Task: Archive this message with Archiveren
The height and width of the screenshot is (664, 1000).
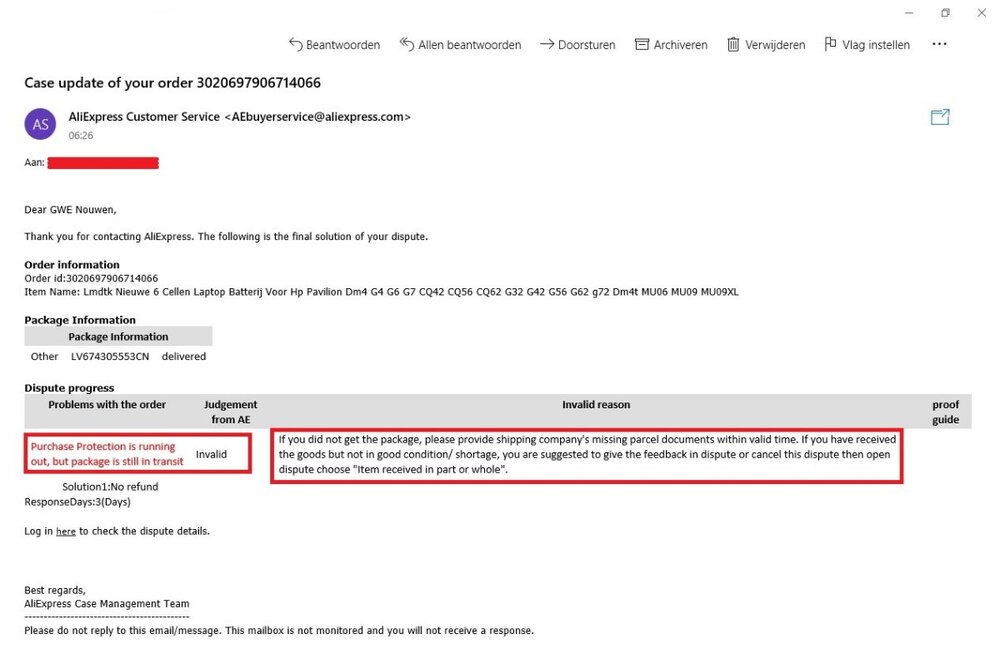Action: pyautogui.click(x=671, y=45)
